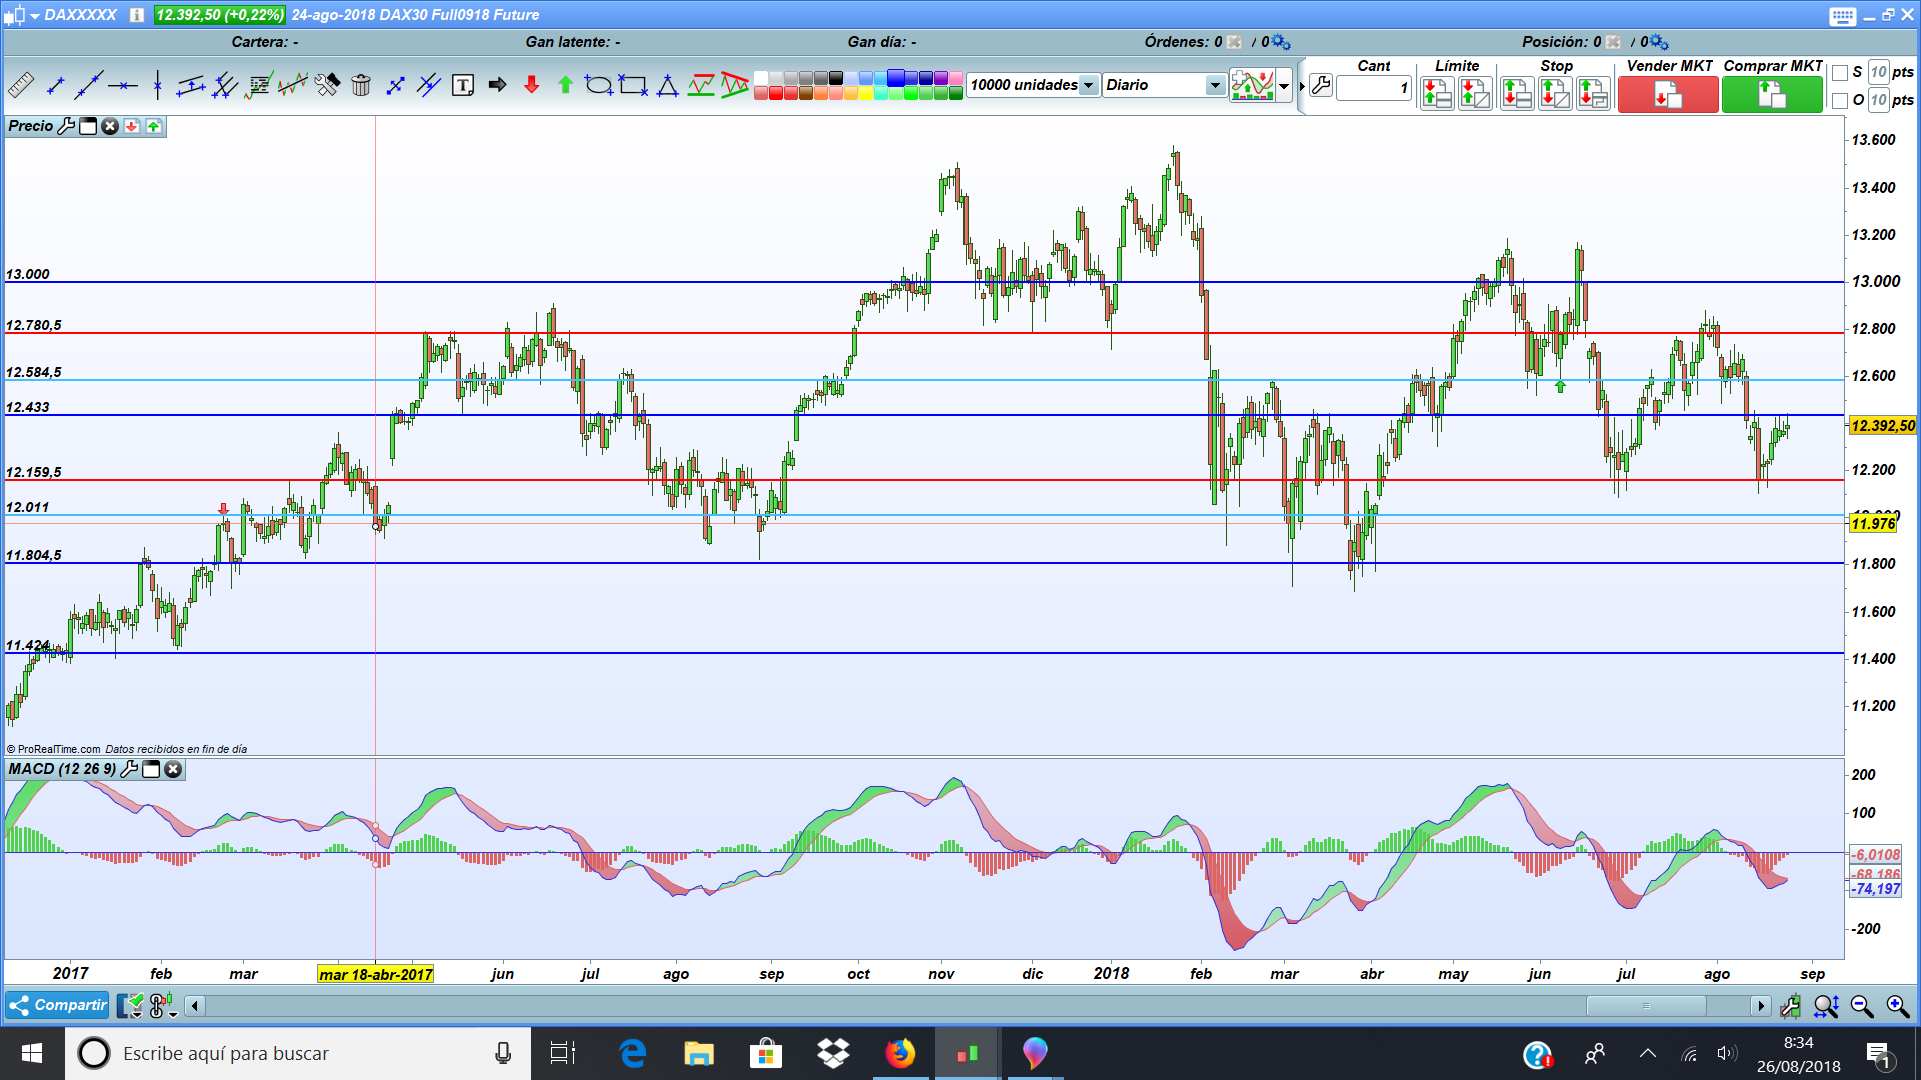1921x1080 pixels.
Task: Open the 10000 unidades dropdown
Action: tap(1088, 86)
